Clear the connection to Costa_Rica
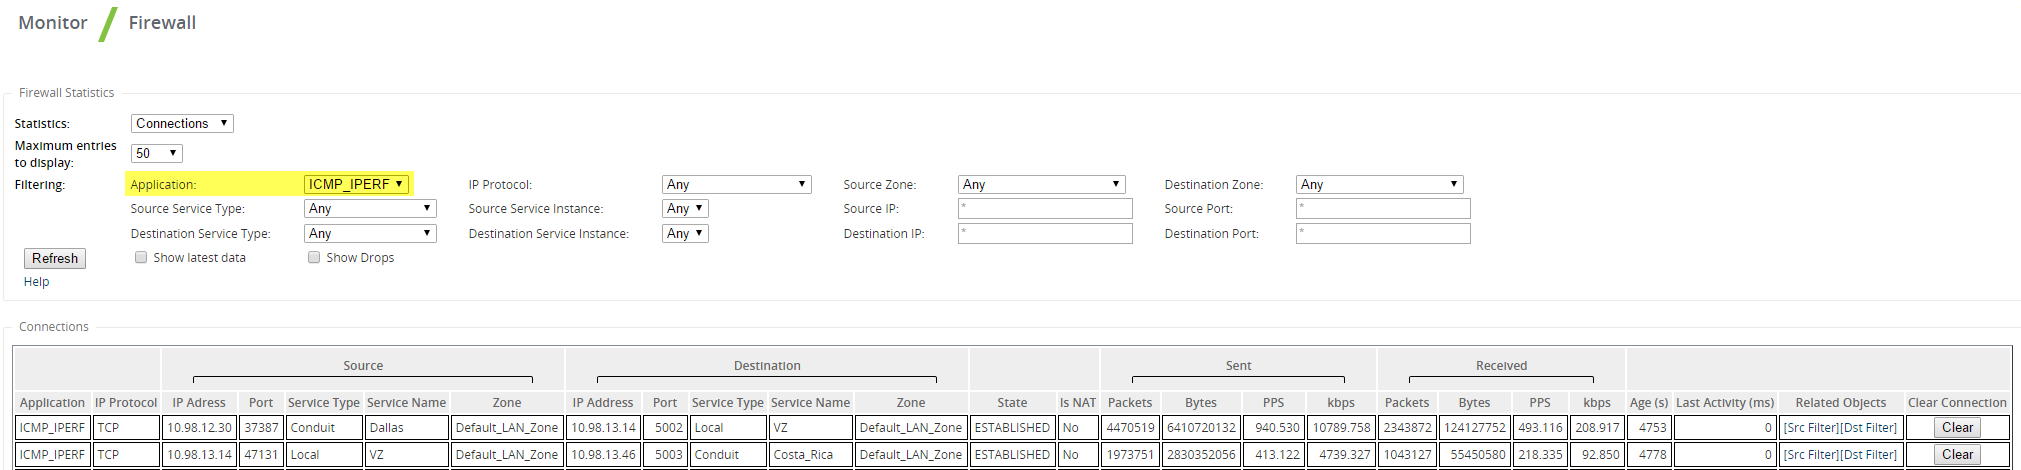 pos(1957,454)
